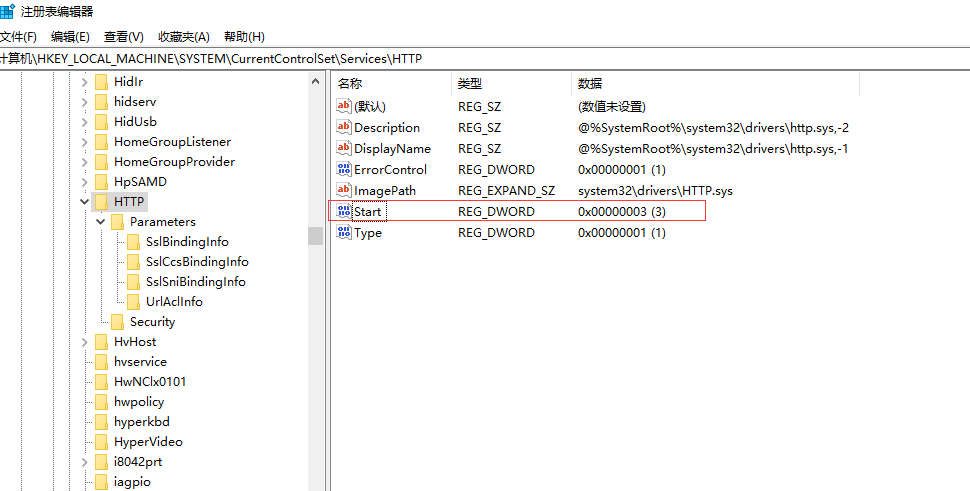Select the HTTP folder icon

click(101, 202)
